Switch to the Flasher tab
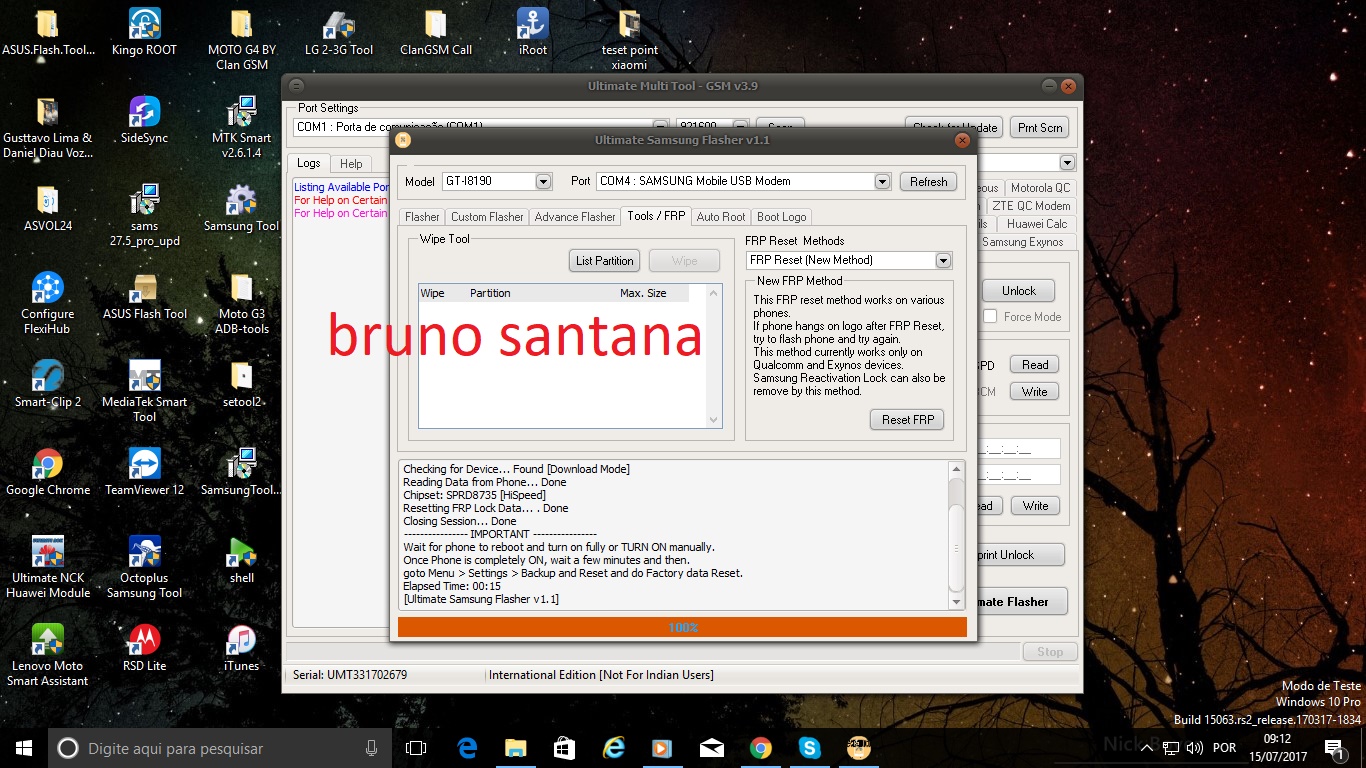This screenshot has width=1366, height=768. (x=422, y=217)
